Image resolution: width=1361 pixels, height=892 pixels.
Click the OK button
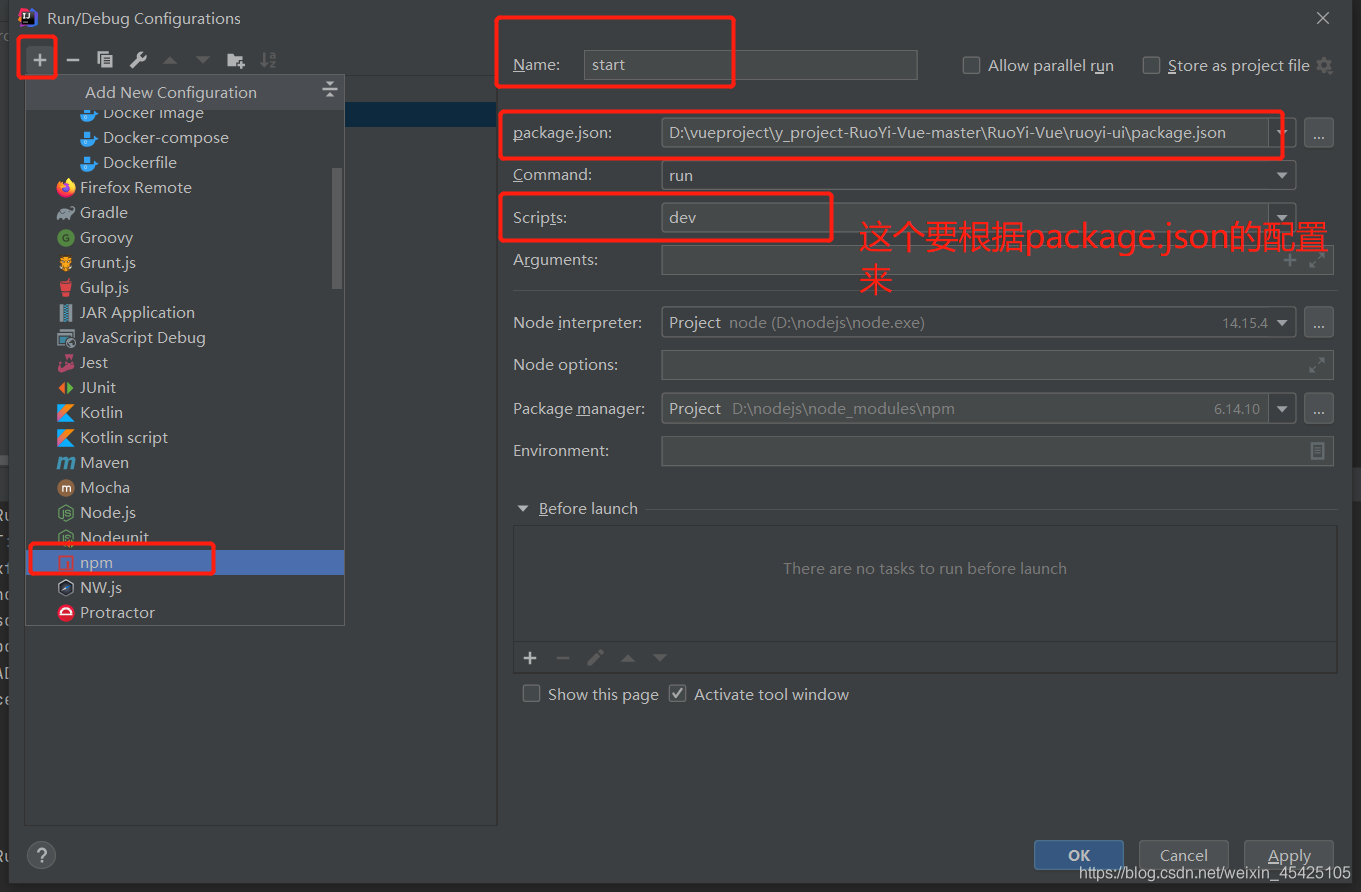pos(1078,855)
